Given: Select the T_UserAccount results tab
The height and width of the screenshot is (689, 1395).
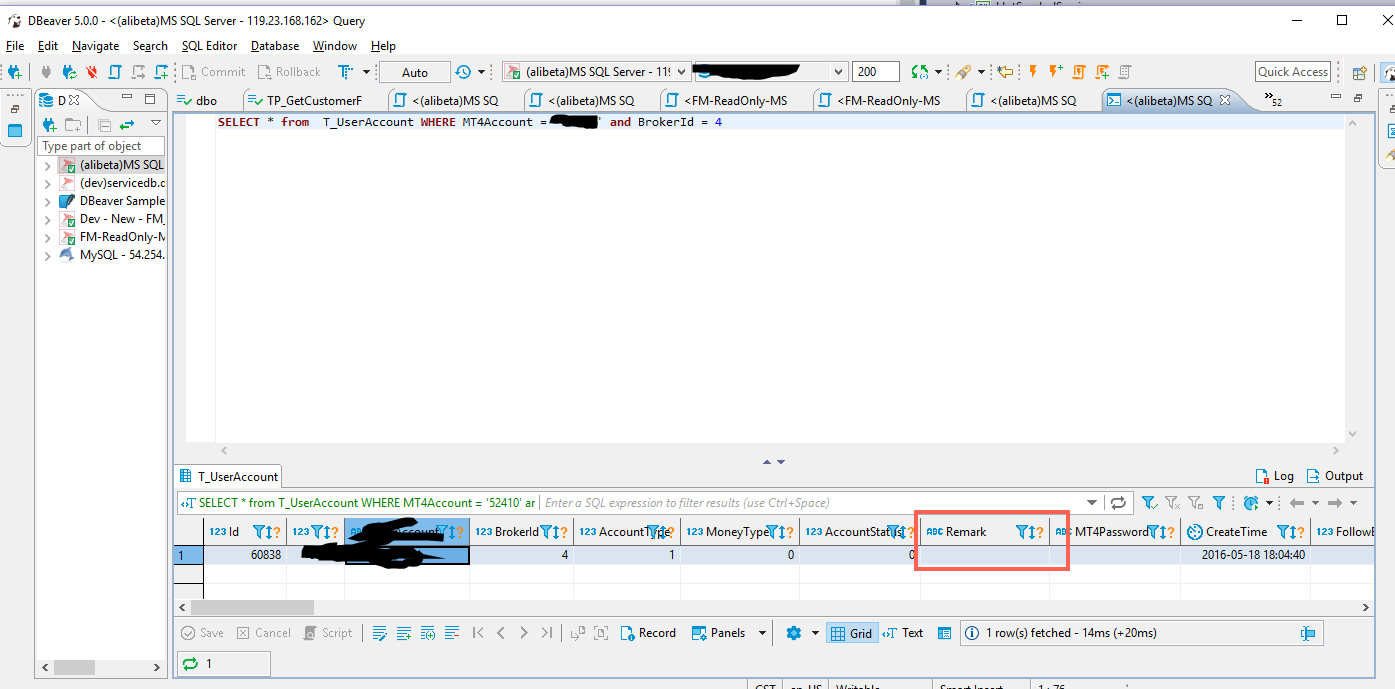Looking at the screenshot, I should pyautogui.click(x=229, y=477).
